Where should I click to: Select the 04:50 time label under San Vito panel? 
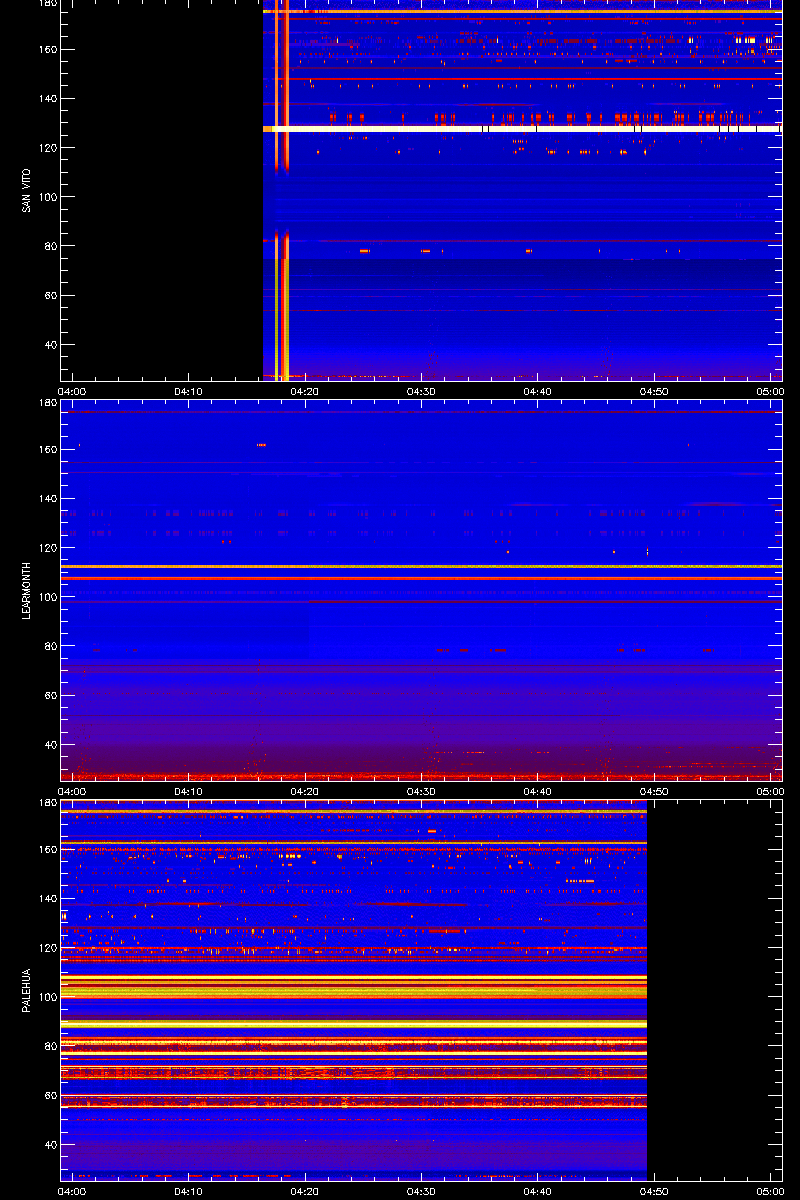point(655,391)
